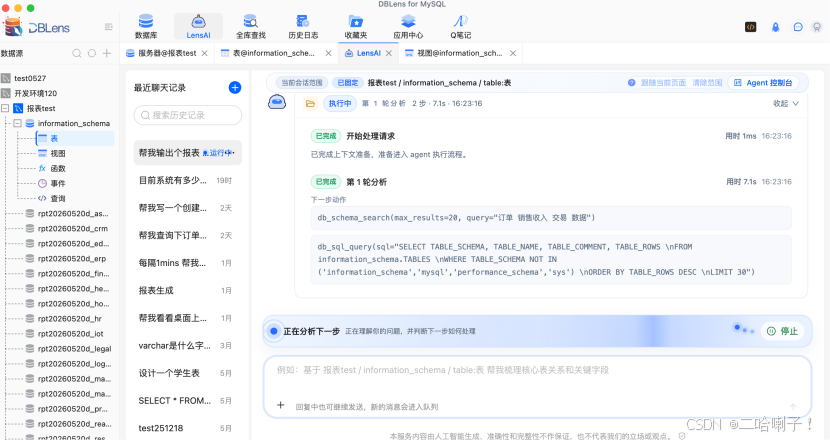This screenshot has height=440, width=830.
Task: Collapse sidebar using icon beside DBLens logo
Action: pyautogui.click(x=109, y=27)
